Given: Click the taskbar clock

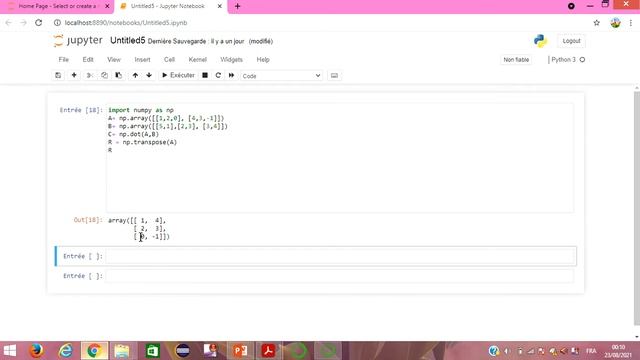Looking at the screenshot, I should tap(618, 351).
